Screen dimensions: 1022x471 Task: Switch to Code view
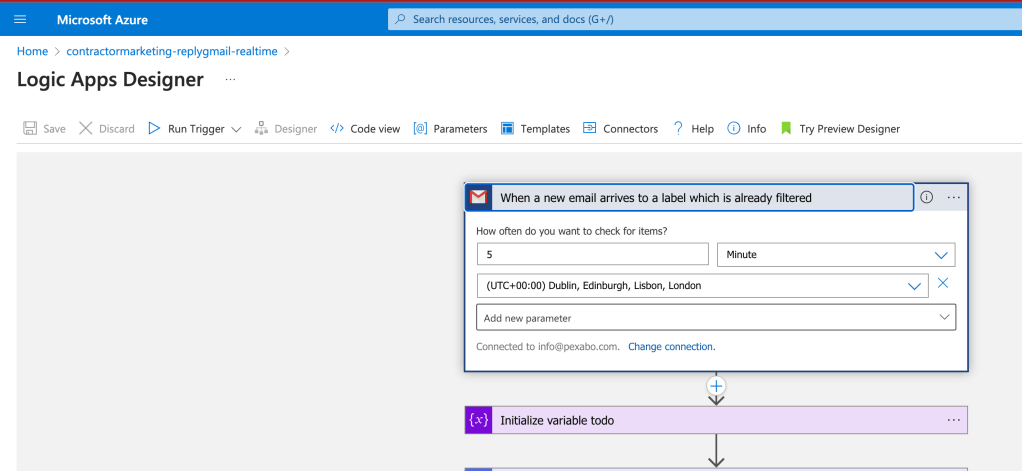[375, 129]
